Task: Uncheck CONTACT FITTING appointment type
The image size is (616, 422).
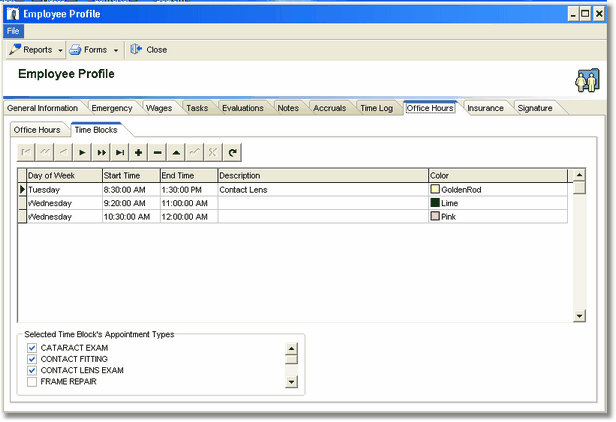Action: pos(32,359)
